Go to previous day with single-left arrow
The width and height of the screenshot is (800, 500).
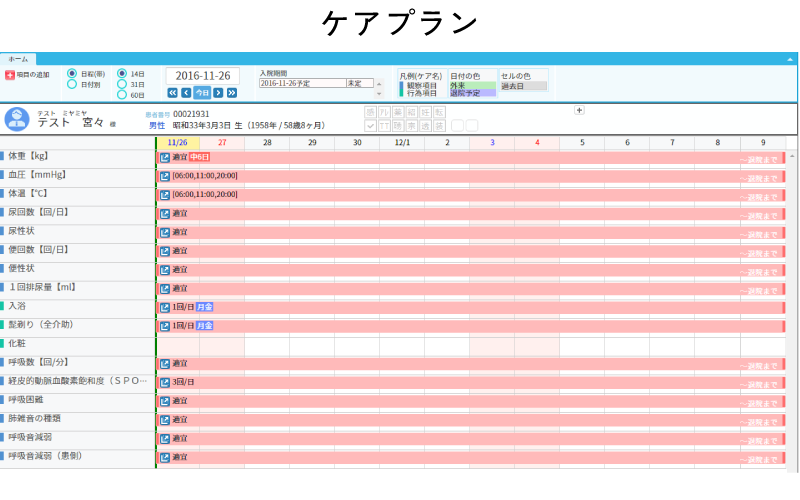(x=186, y=92)
